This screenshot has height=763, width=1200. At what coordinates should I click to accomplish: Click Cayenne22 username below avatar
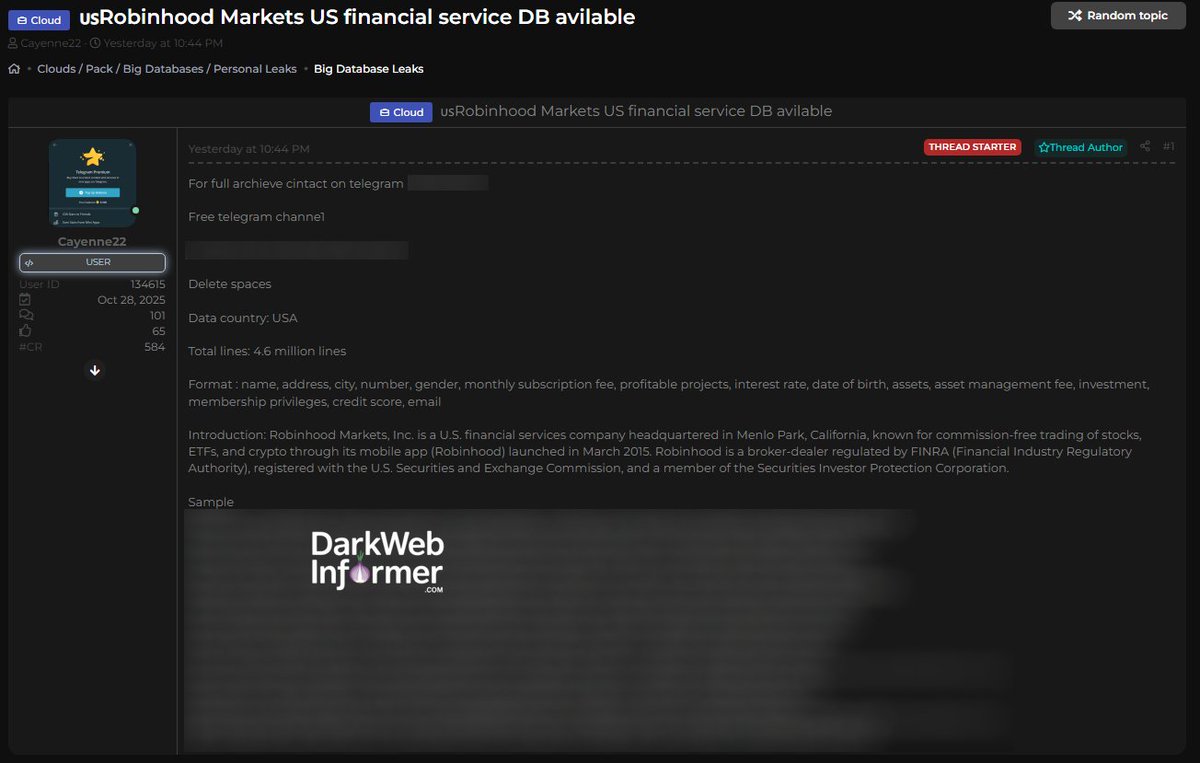pyautogui.click(x=92, y=241)
